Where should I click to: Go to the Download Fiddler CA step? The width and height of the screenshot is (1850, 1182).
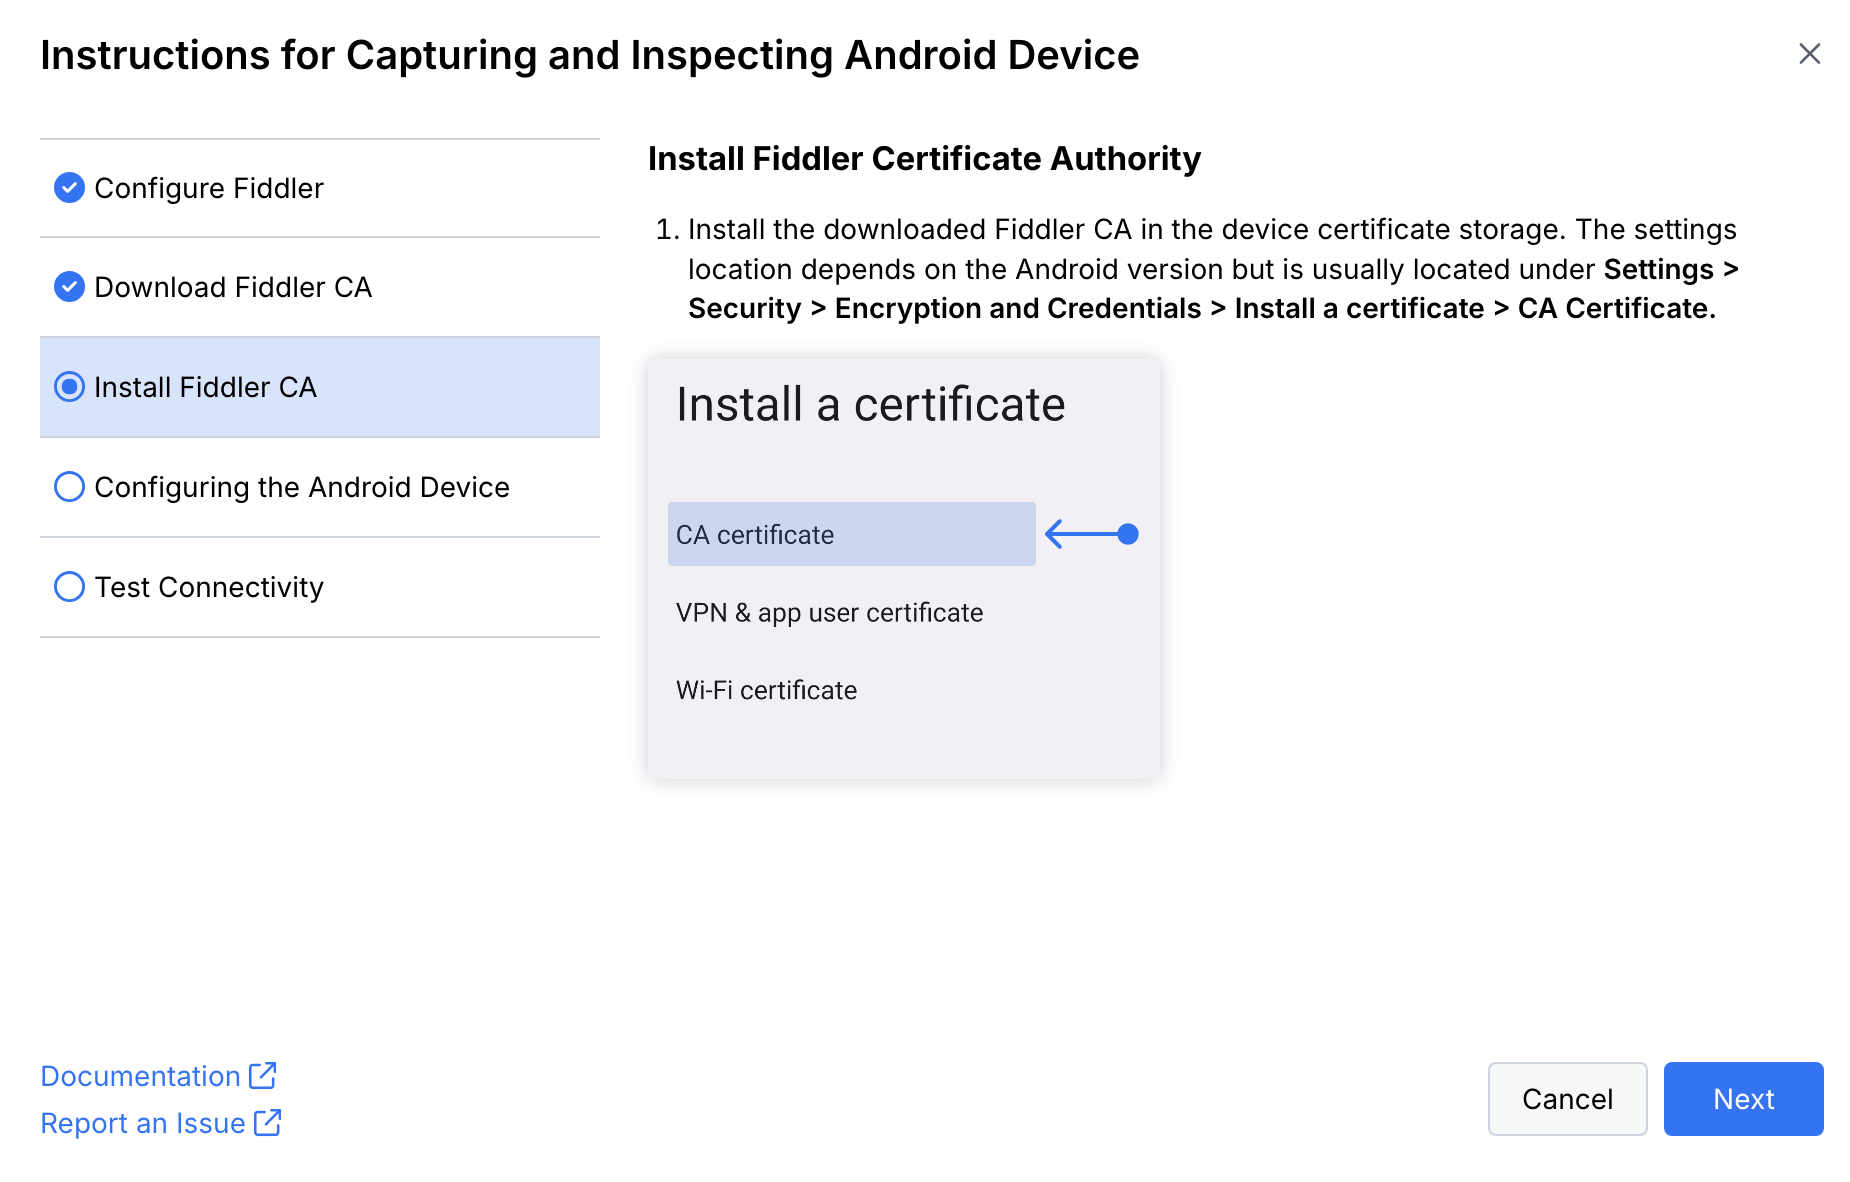(233, 287)
